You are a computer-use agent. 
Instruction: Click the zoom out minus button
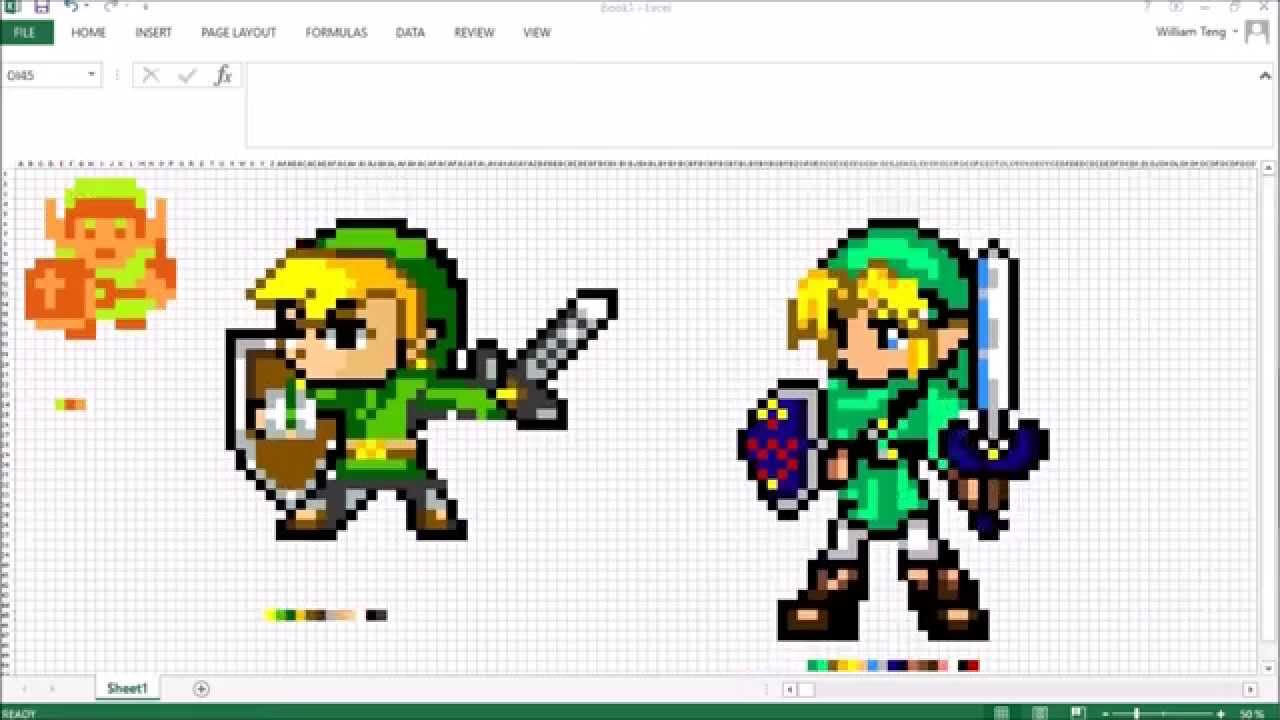1105,713
